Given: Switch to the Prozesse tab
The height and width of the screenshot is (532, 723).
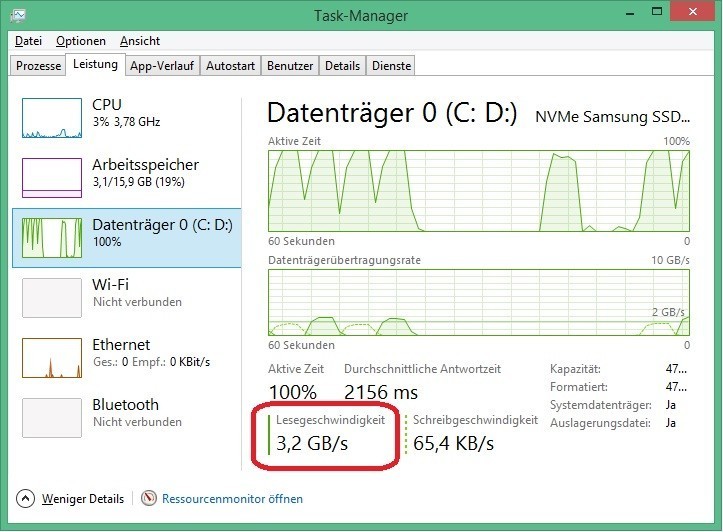Looking at the screenshot, I should tap(38, 65).
